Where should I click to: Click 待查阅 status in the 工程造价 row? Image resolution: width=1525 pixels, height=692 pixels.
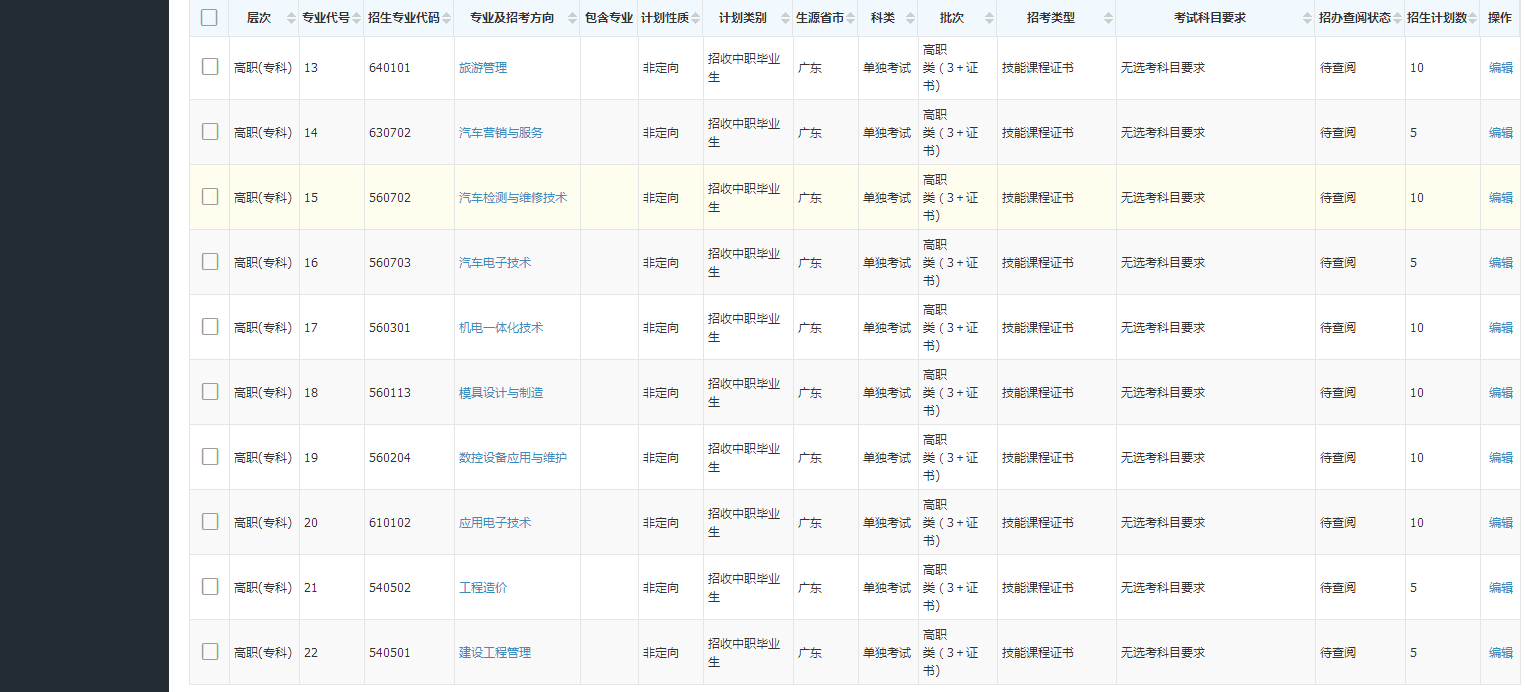tap(1338, 588)
